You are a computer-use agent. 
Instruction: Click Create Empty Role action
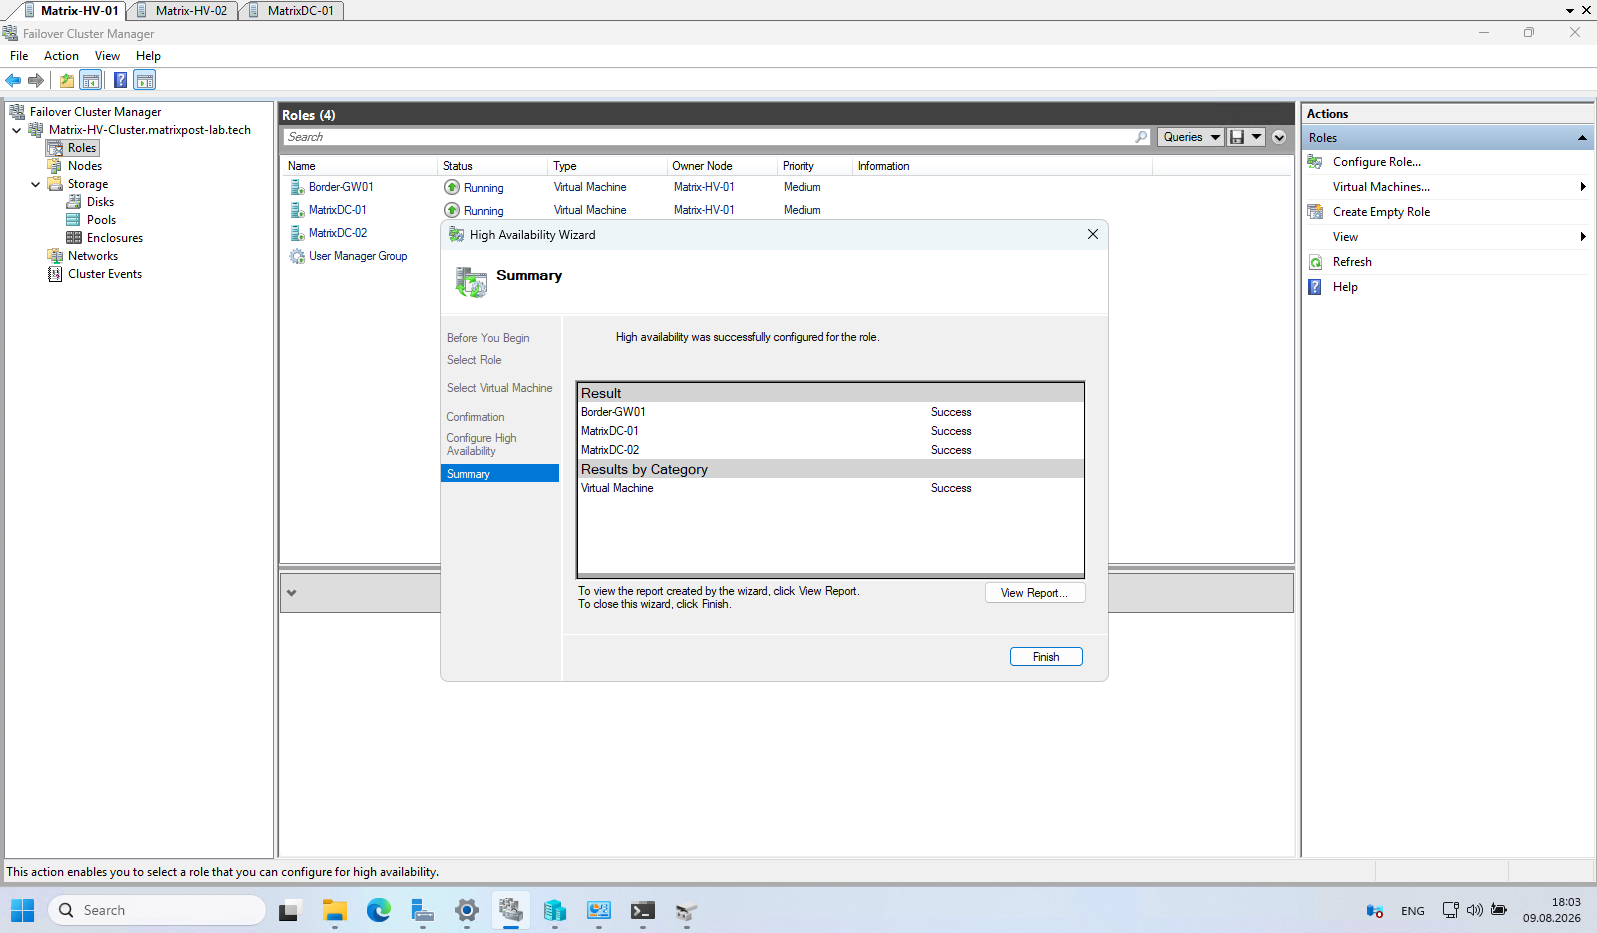pos(1381,212)
